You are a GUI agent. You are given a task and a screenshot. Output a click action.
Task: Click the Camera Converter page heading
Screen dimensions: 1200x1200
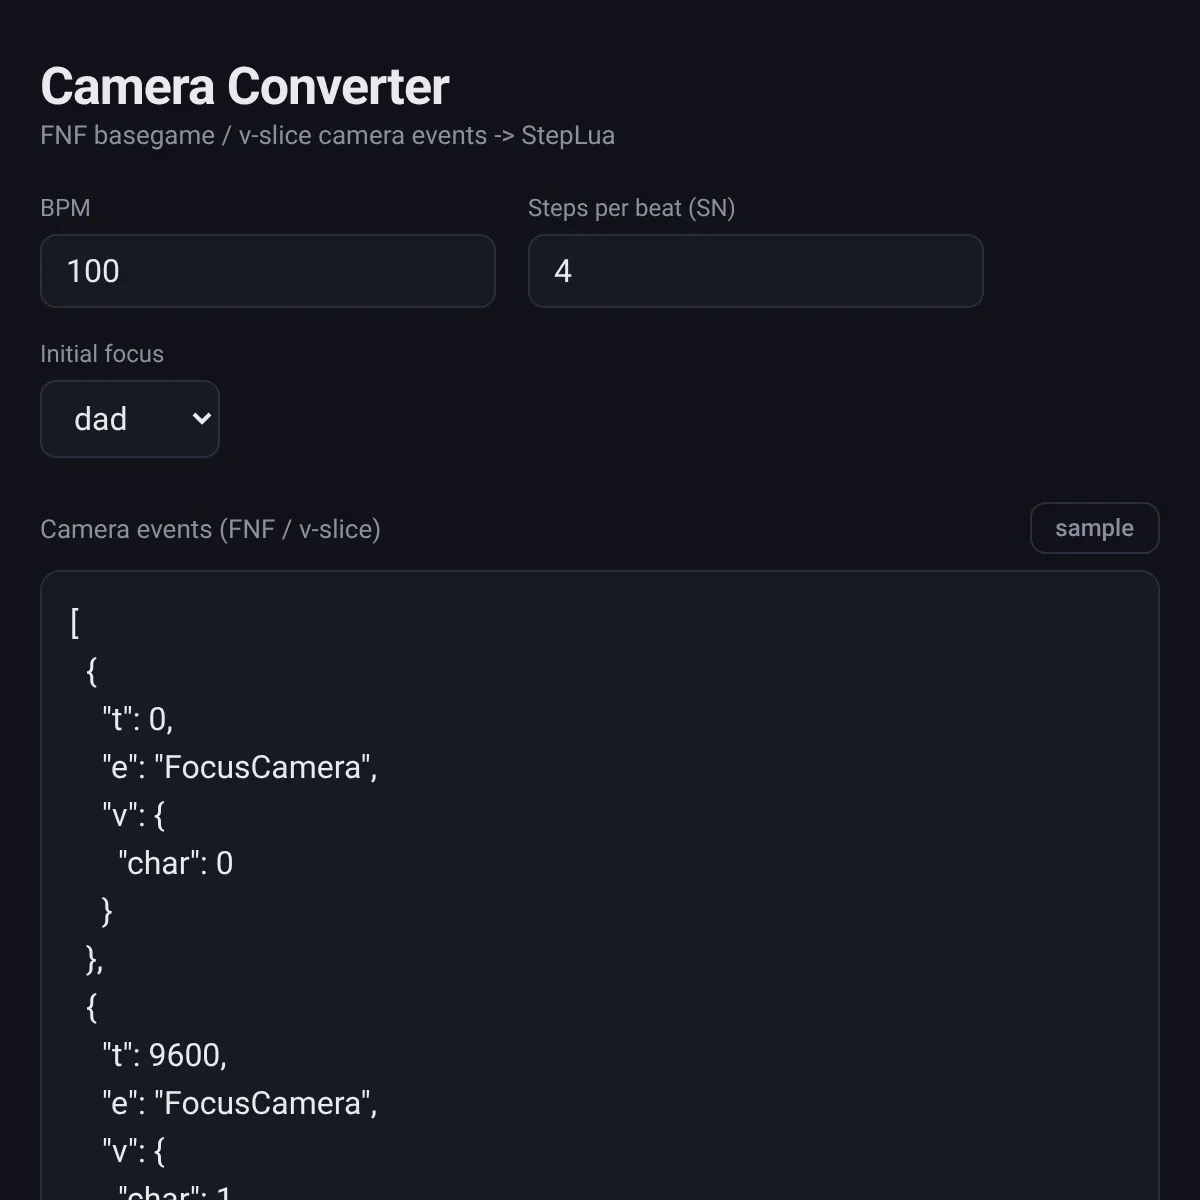pos(245,86)
